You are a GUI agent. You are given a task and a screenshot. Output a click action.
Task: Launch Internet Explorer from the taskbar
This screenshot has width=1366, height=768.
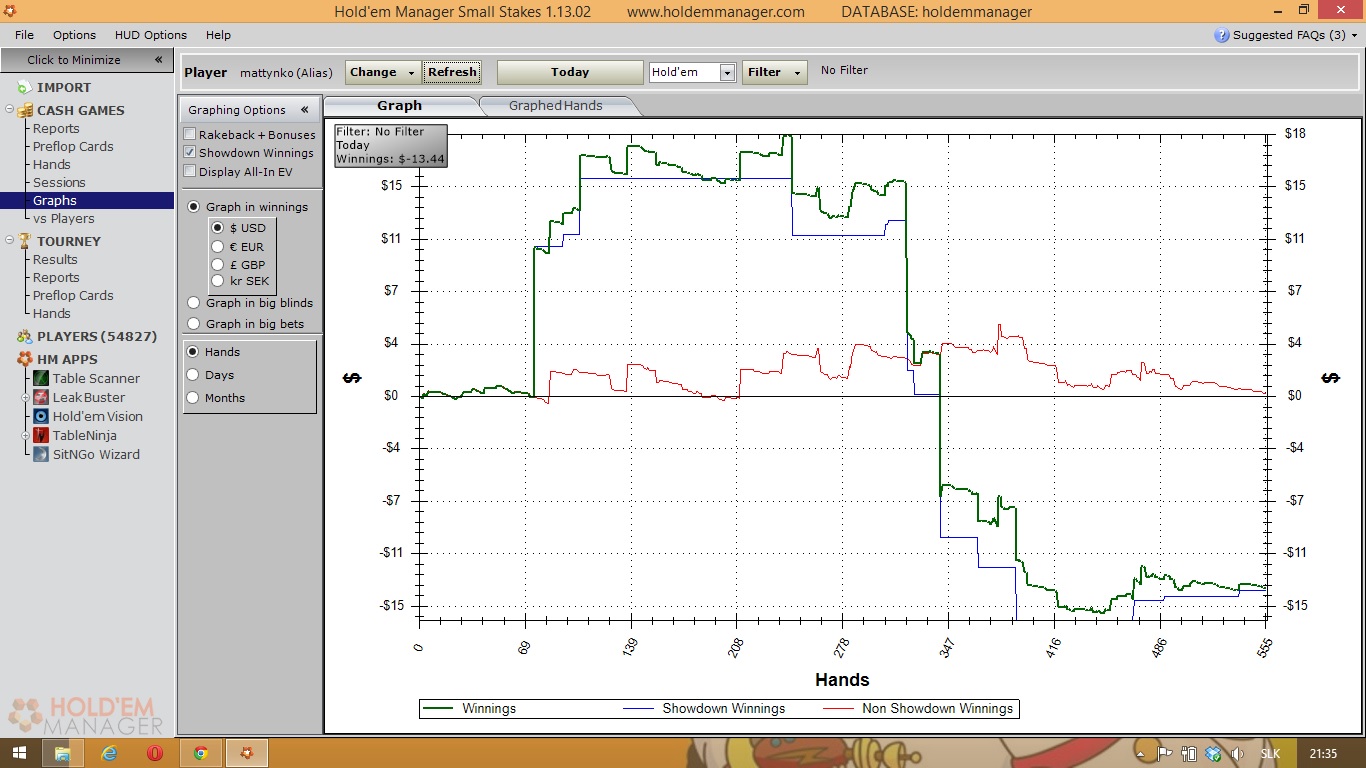[109, 753]
